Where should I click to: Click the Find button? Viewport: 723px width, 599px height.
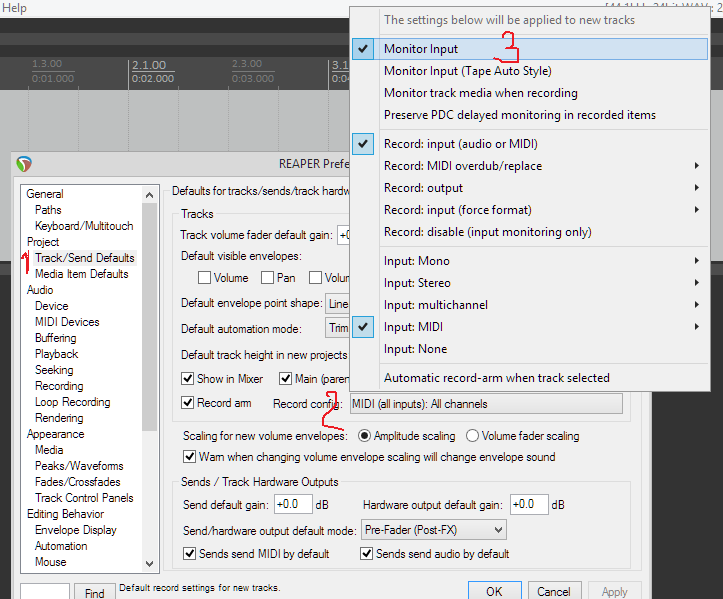95,593
